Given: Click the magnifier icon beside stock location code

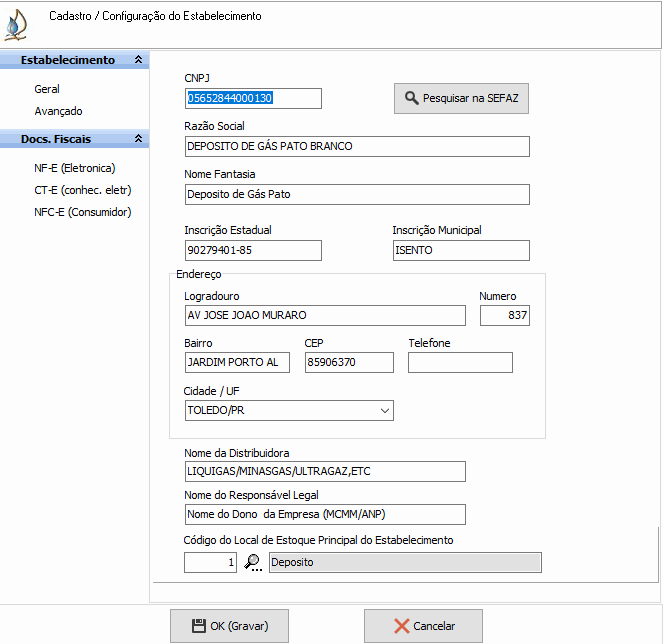Looking at the screenshot, I should 253,562.
